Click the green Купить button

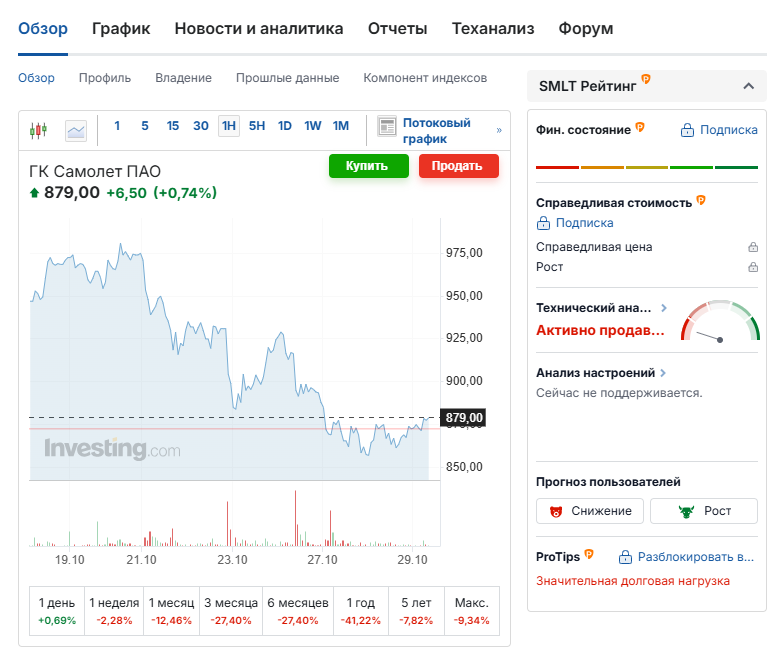[369, 166]
